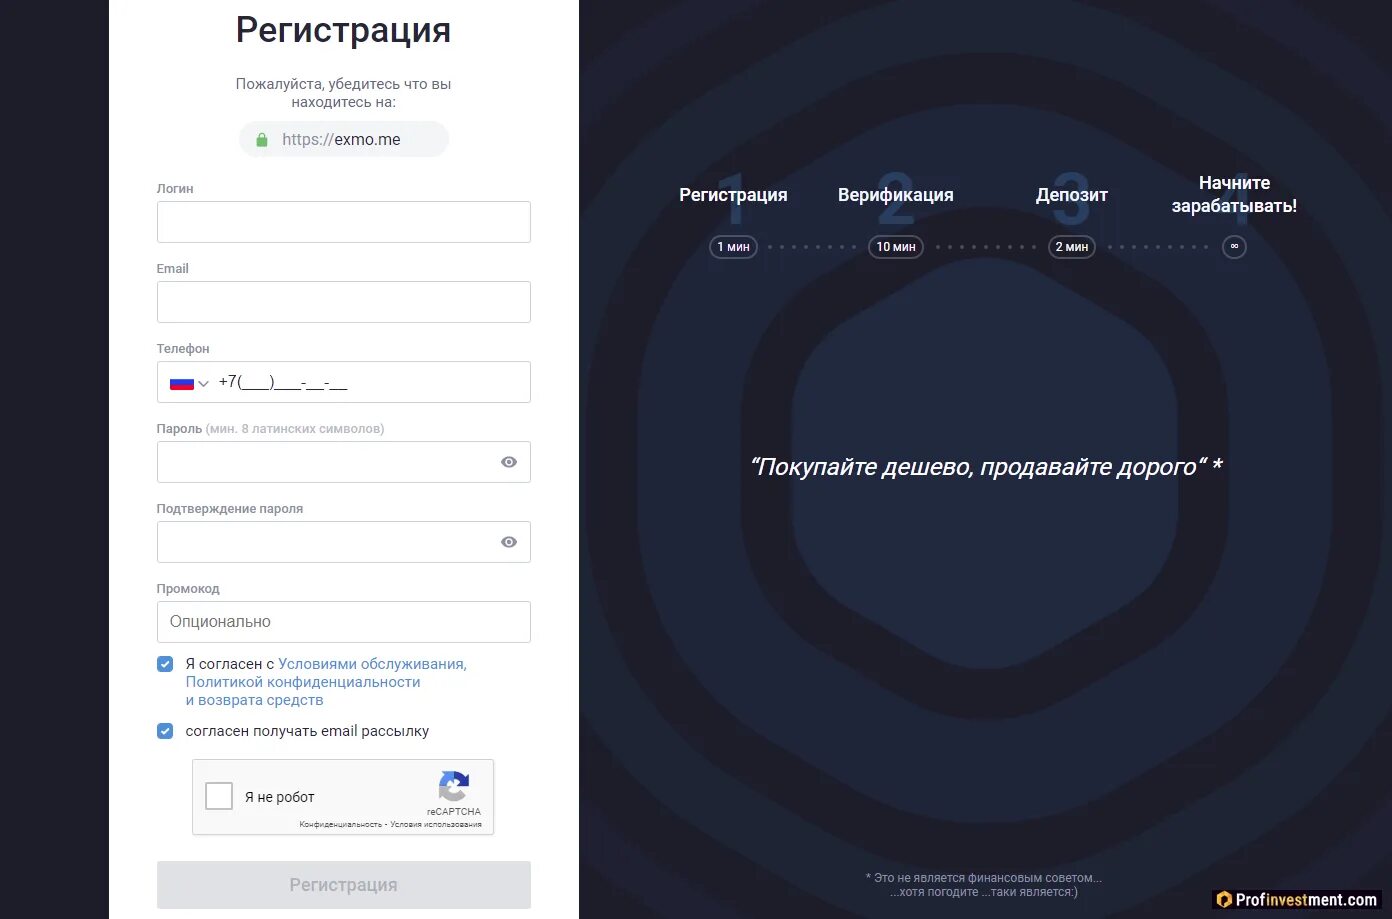Expand the phone country code dropdown arrow
Screen dimensions: 1392x919
tap(203, 383)
